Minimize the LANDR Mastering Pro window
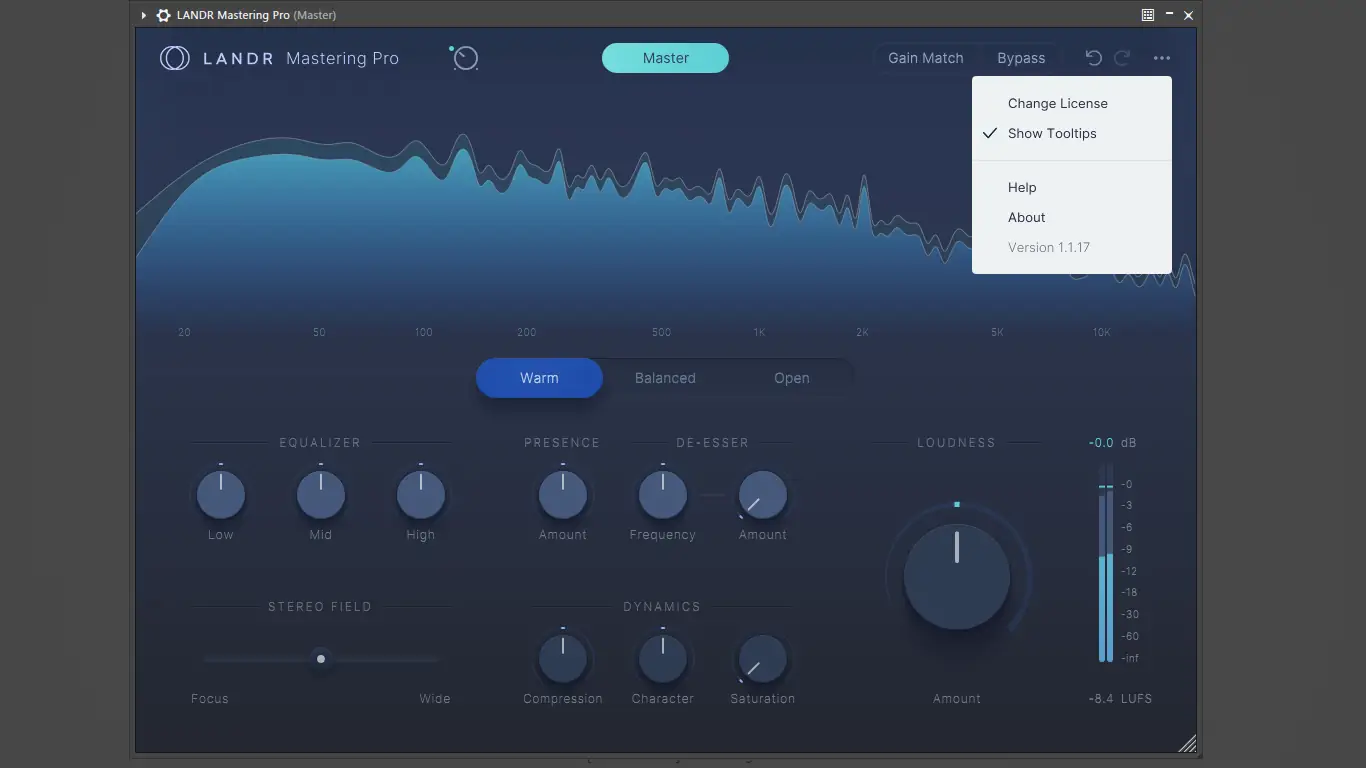 pos(1169,15)
